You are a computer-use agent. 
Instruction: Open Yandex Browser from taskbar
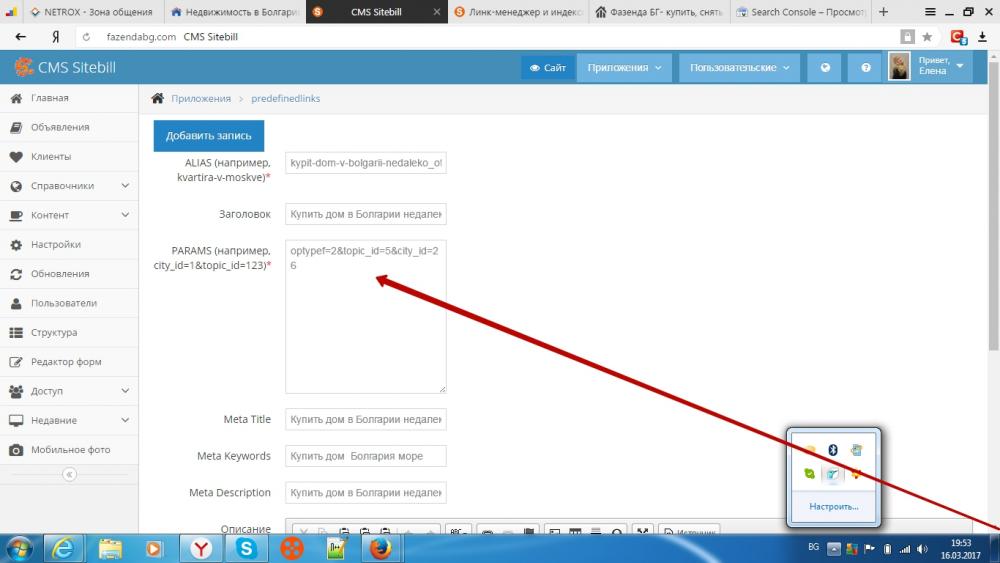[201, 548]
